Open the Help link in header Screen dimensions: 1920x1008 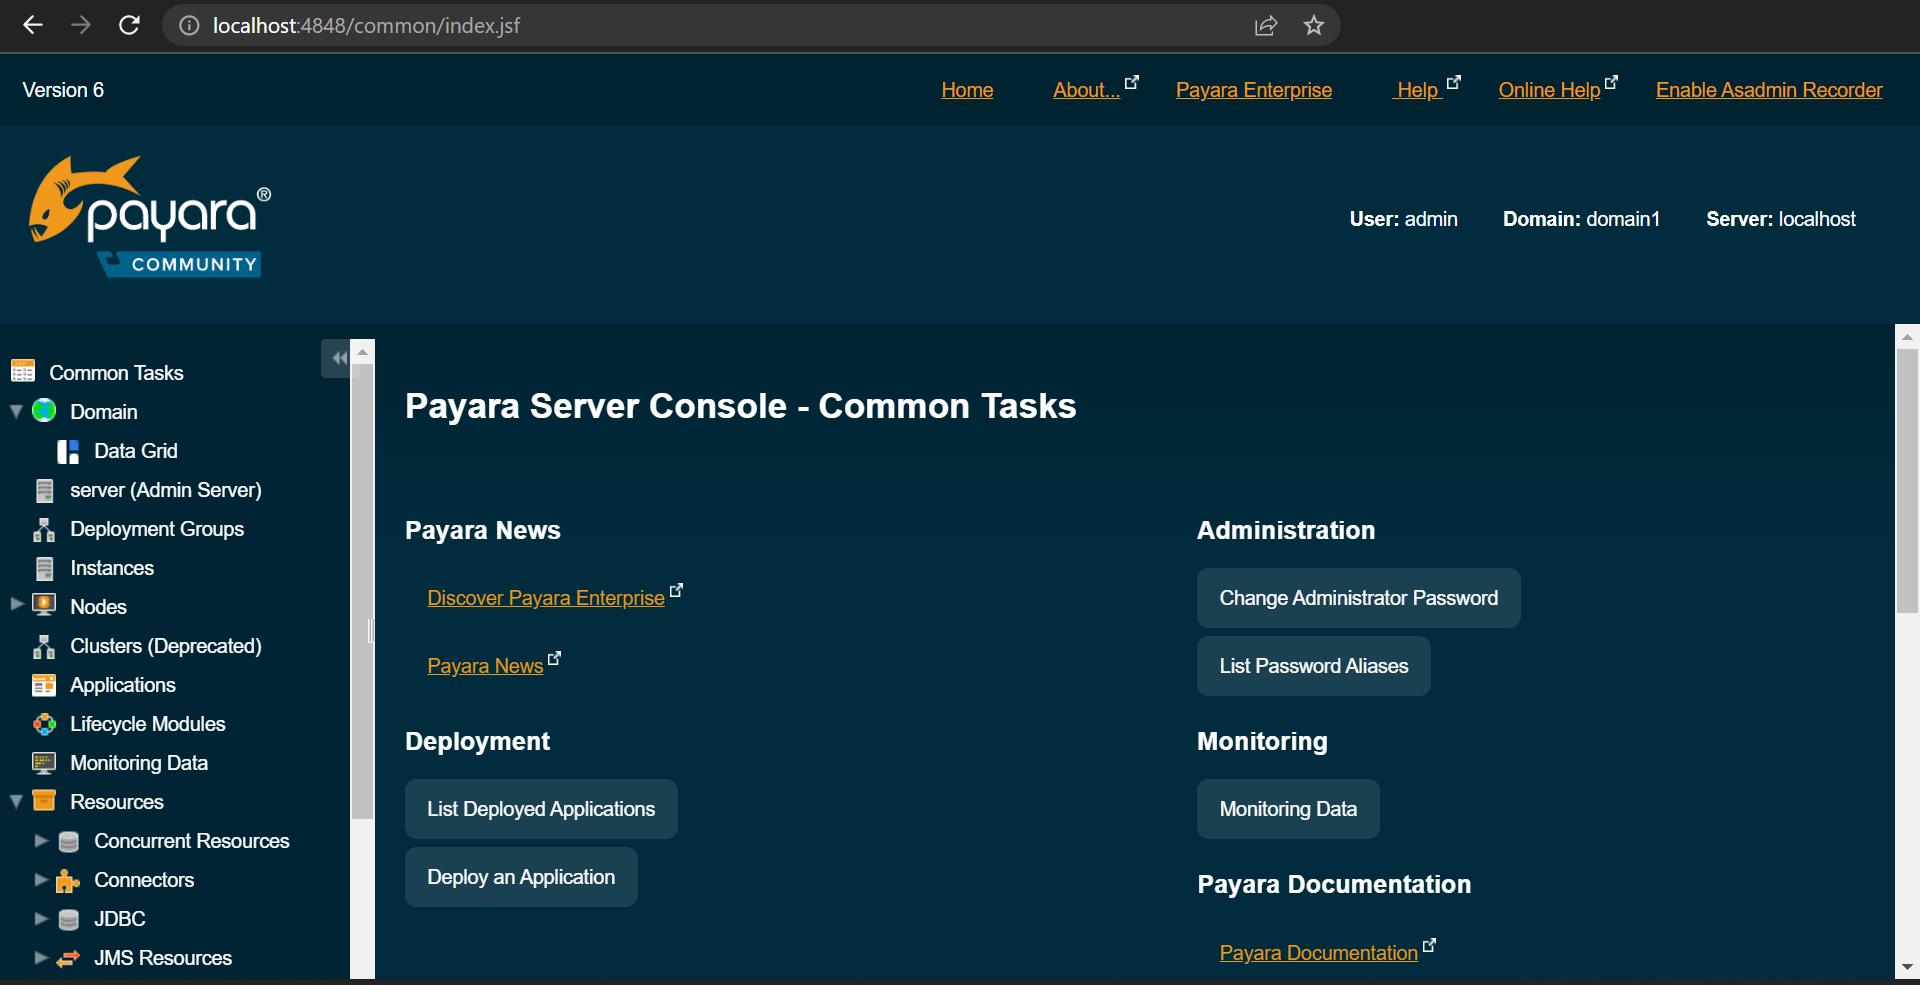1417,90
